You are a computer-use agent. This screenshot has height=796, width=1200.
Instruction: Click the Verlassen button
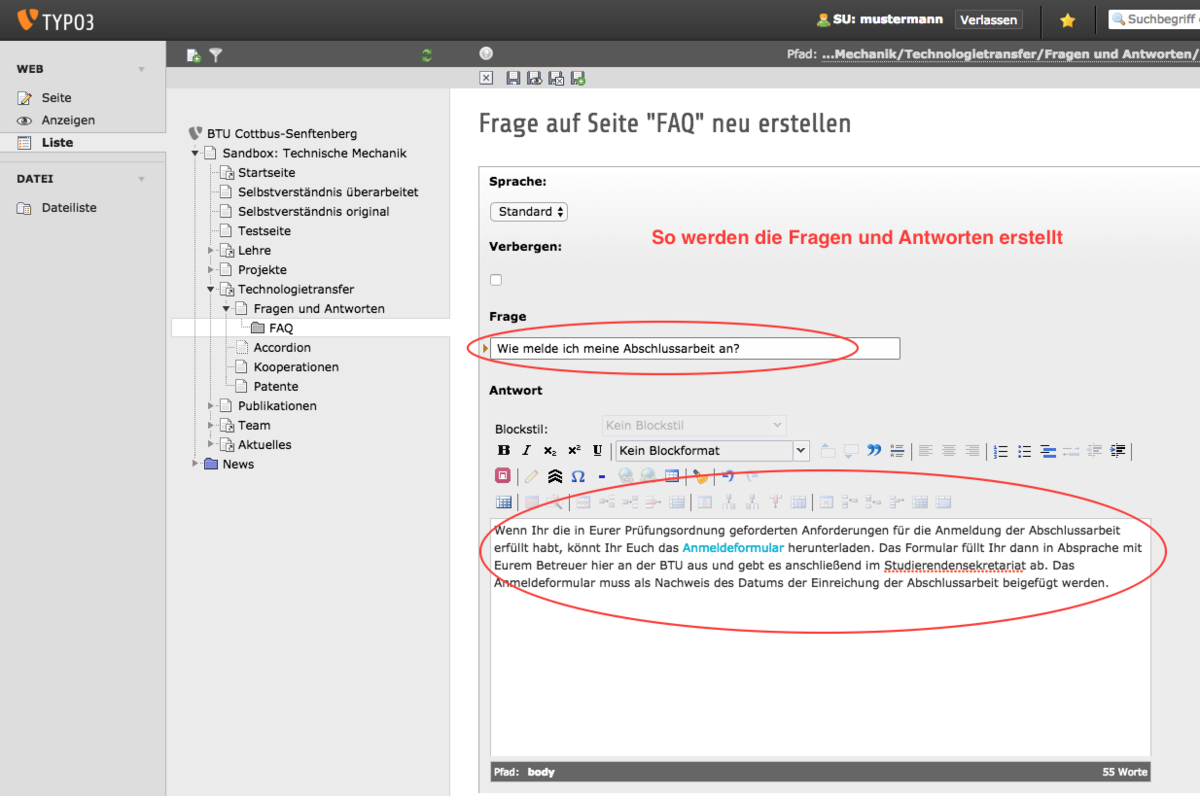tap(988, 20)
